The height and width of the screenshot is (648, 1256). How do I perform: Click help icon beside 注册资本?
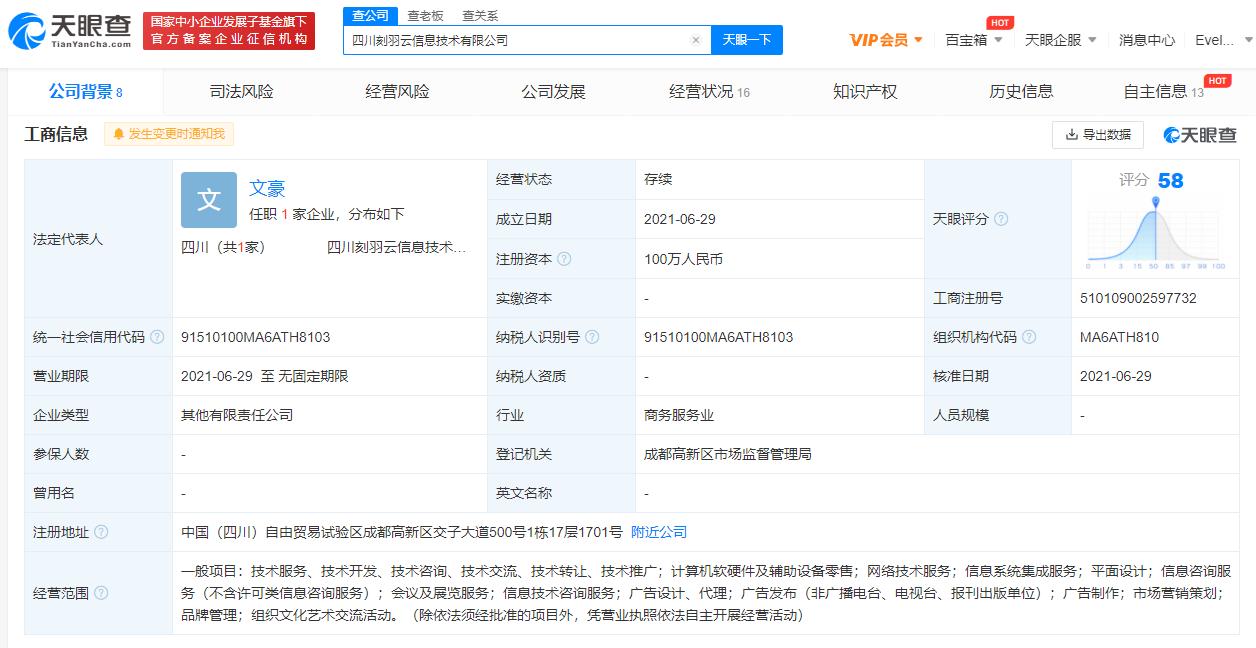click(x=564, y=259)
